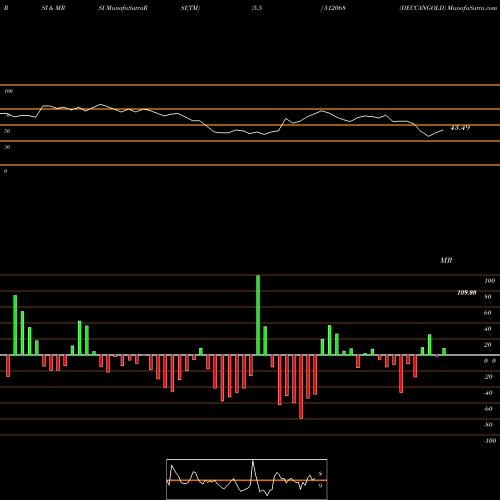Click the (5,5 parameter text in header
The height and width of the screenshot is (500, 500).
[257, 8]
